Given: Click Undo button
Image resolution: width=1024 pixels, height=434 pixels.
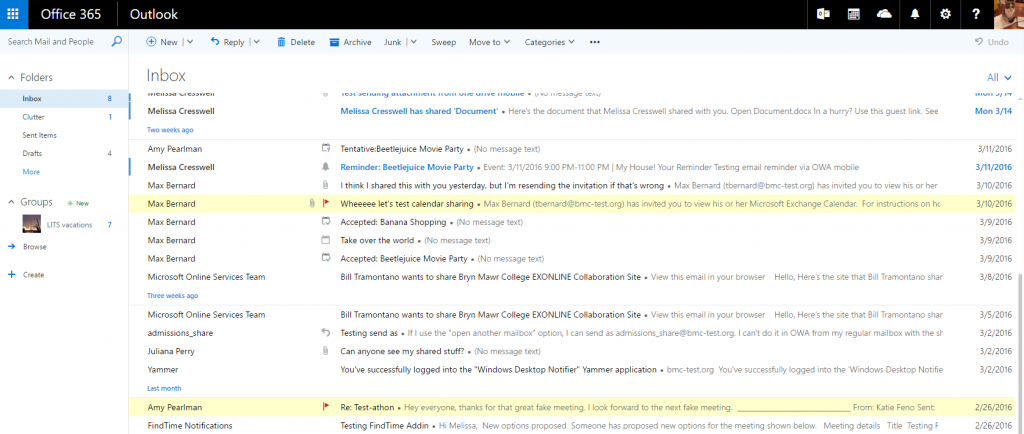Looking at the screenshot, I should click(x=992, y=42).
